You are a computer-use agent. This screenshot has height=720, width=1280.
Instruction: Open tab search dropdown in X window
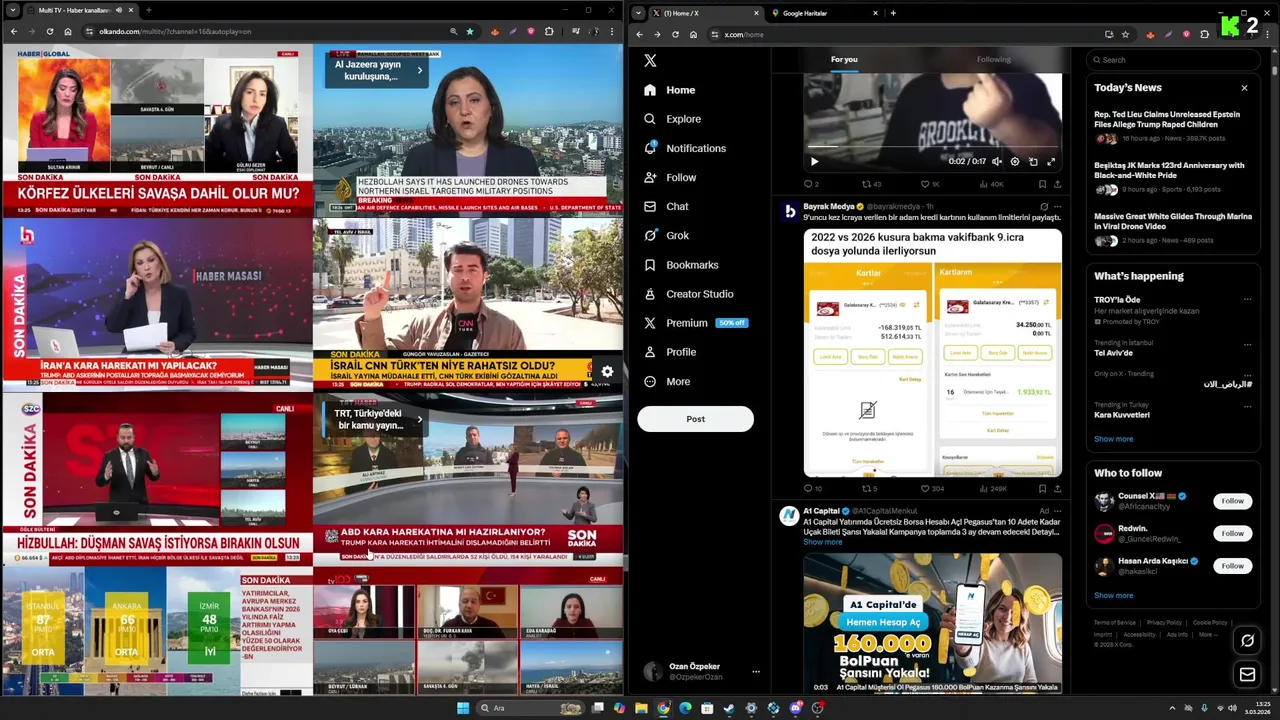(638, 13)
